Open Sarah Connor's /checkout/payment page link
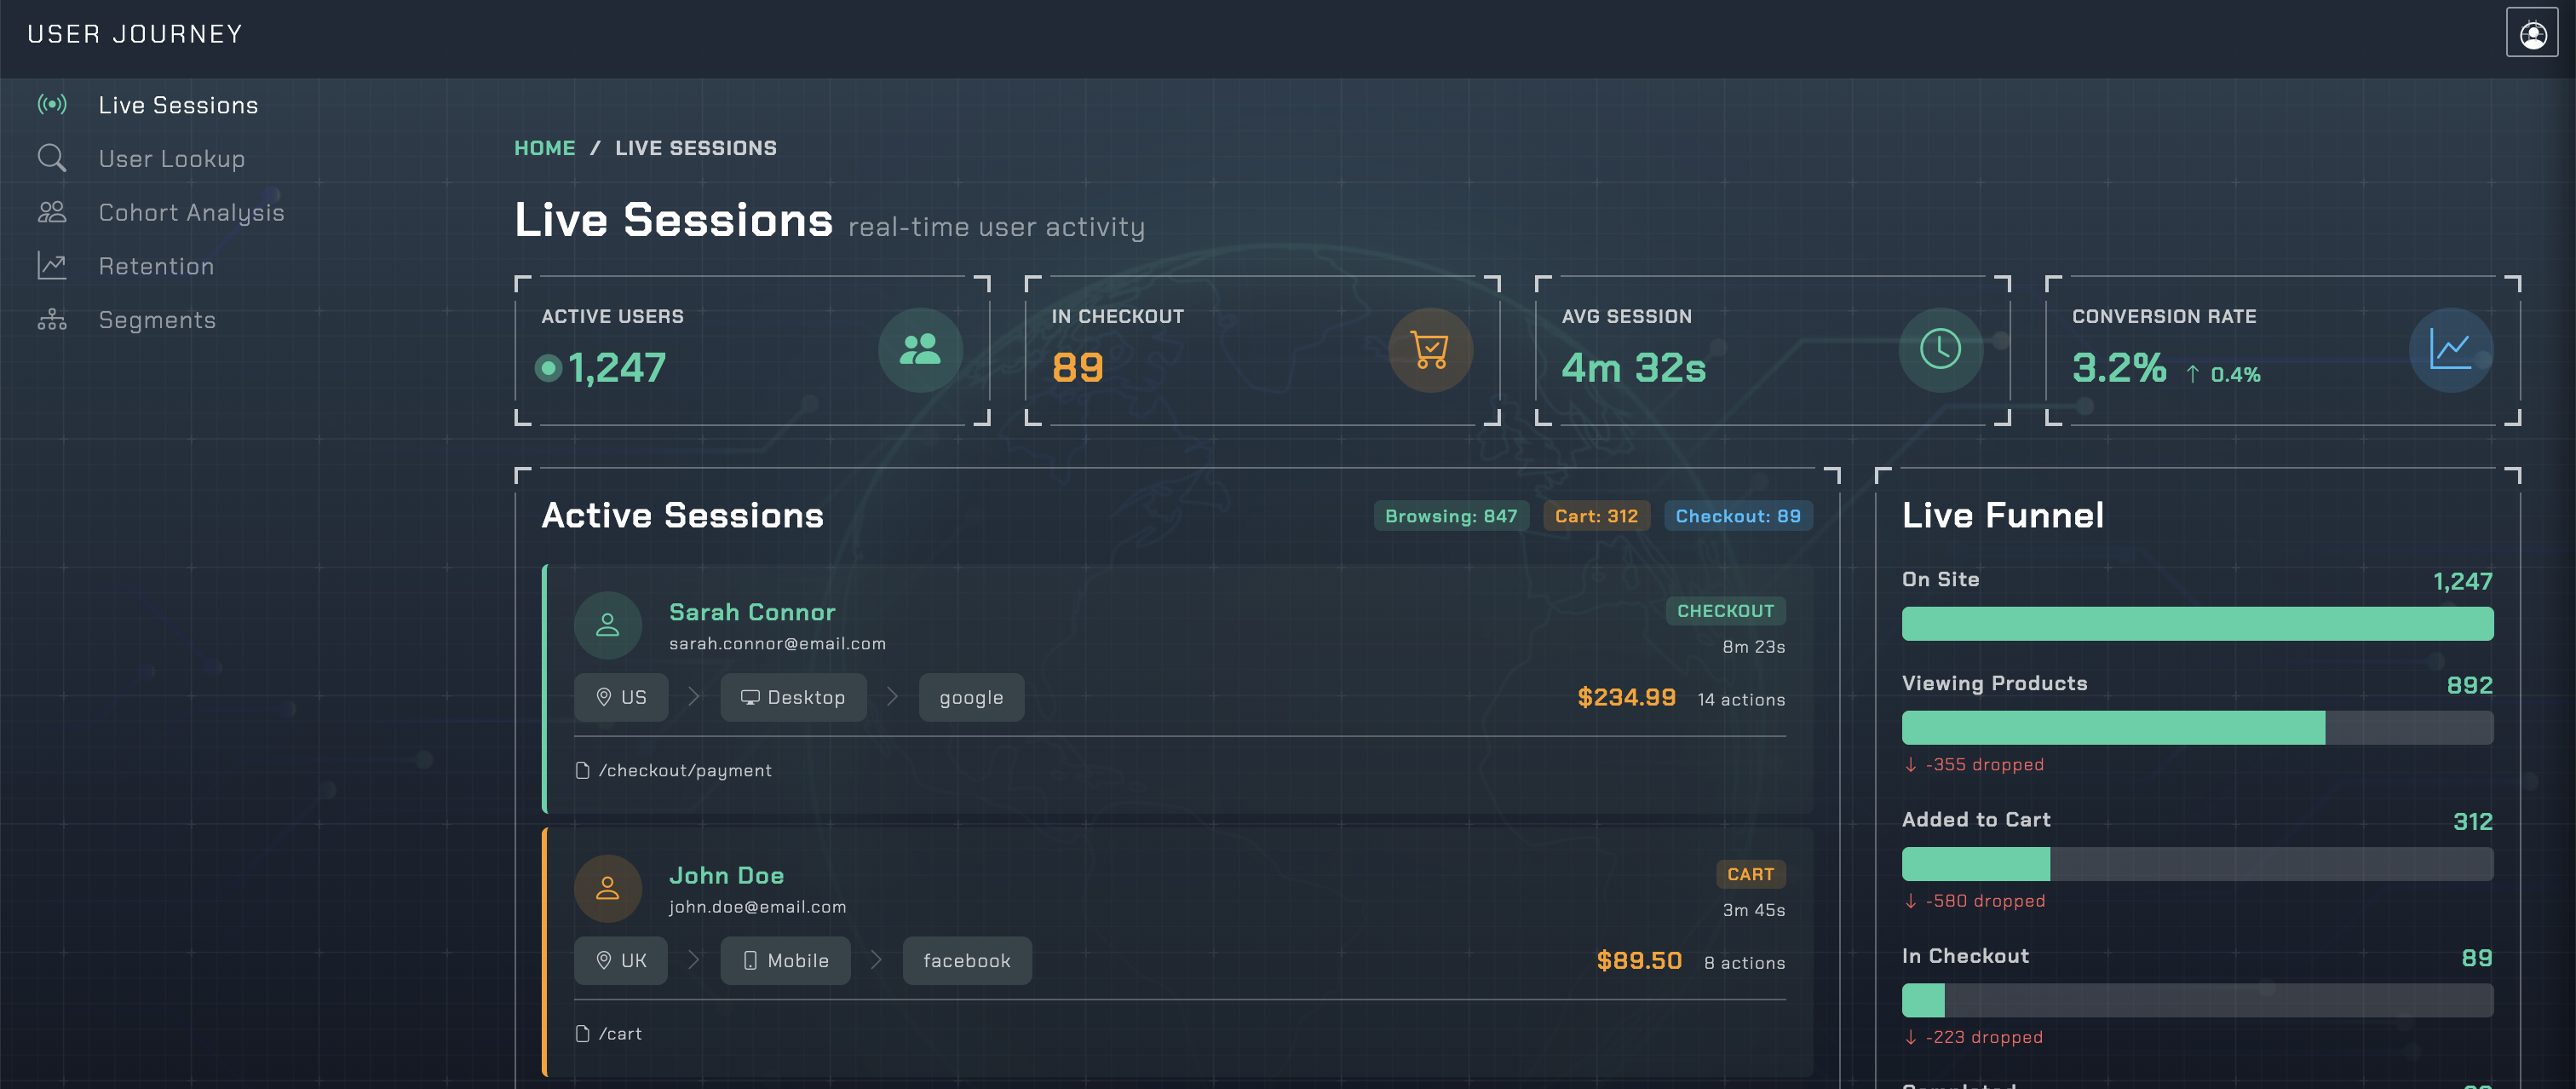This screenshot has height=1089, width=2576. 685,770
